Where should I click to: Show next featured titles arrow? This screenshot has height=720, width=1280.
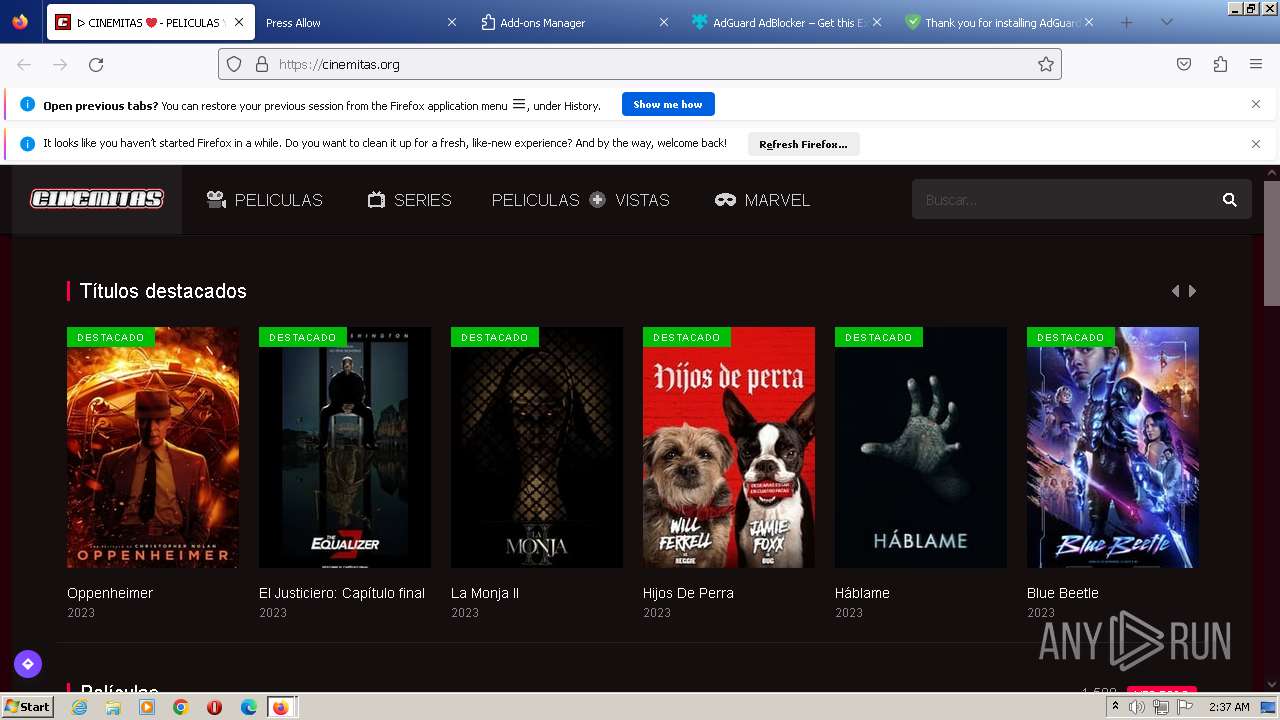(x=1192, y=291)
